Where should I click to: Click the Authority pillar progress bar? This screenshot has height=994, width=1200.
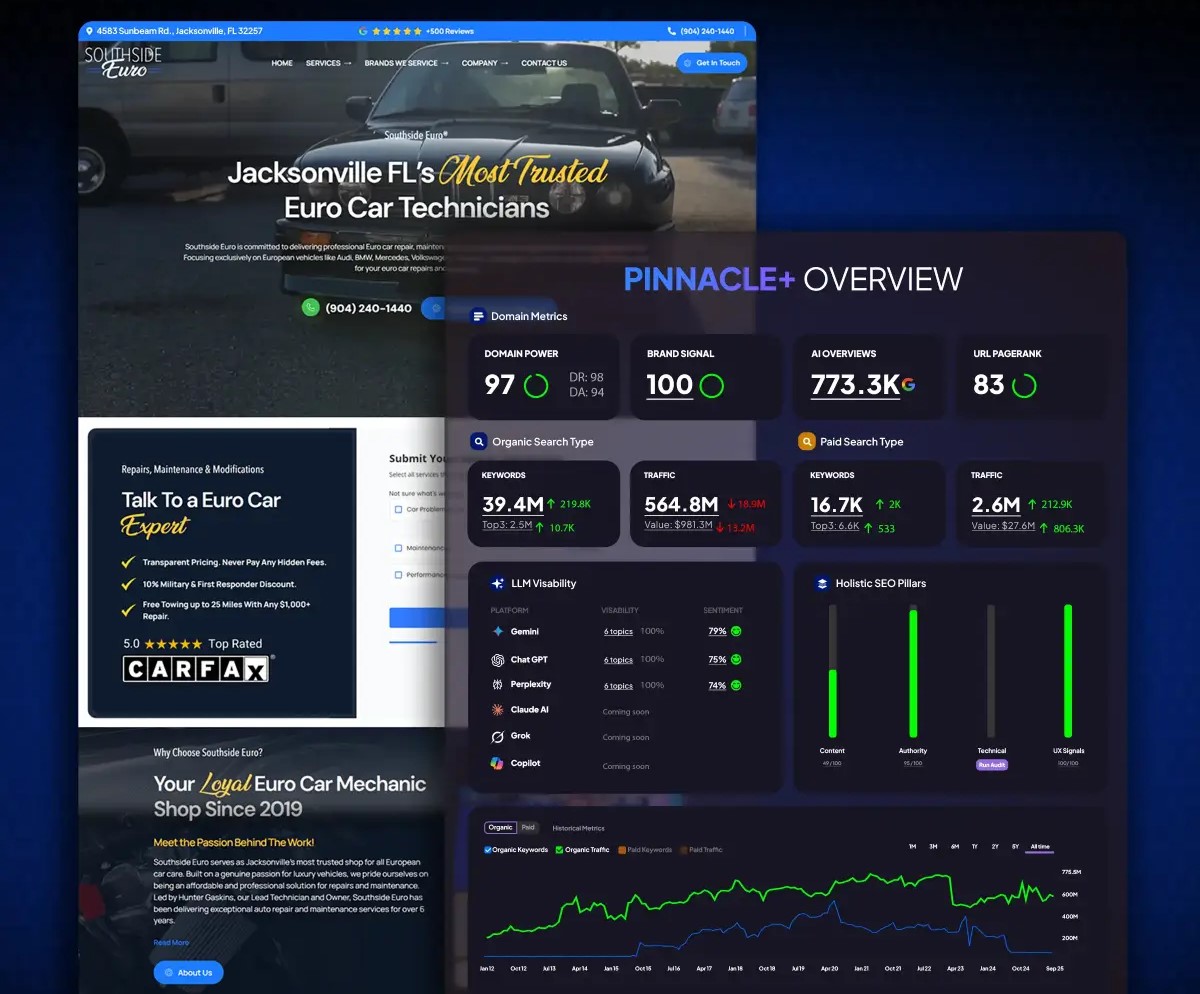pyautogui.click(x=913, y=672)
